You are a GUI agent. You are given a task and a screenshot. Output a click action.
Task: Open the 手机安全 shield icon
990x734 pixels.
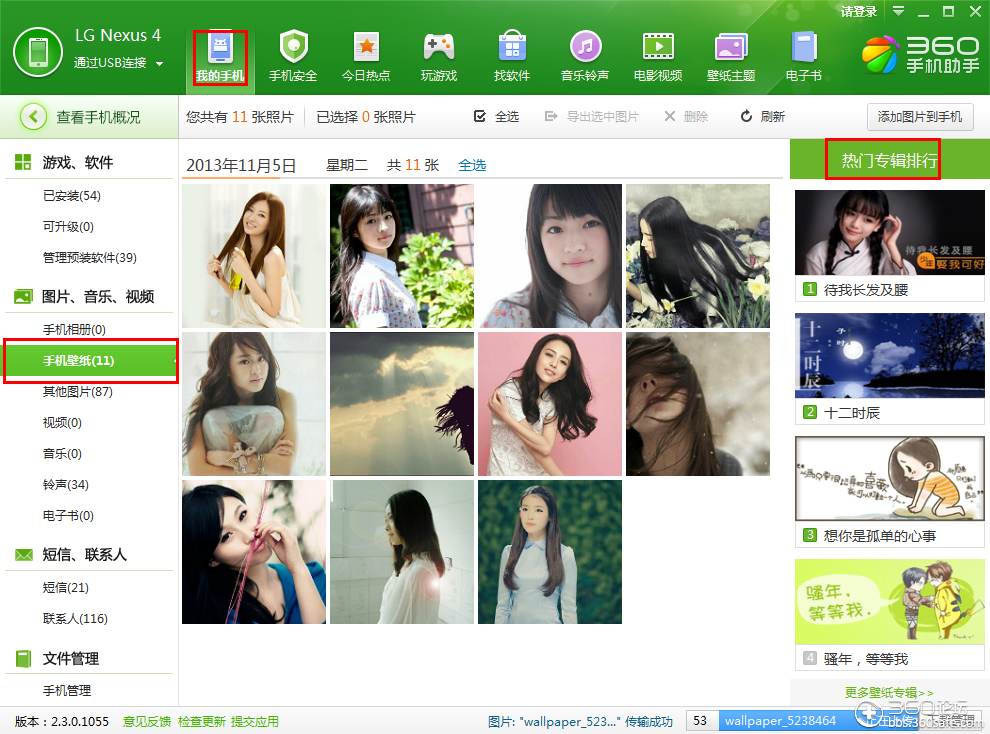(x=293, y=47)
